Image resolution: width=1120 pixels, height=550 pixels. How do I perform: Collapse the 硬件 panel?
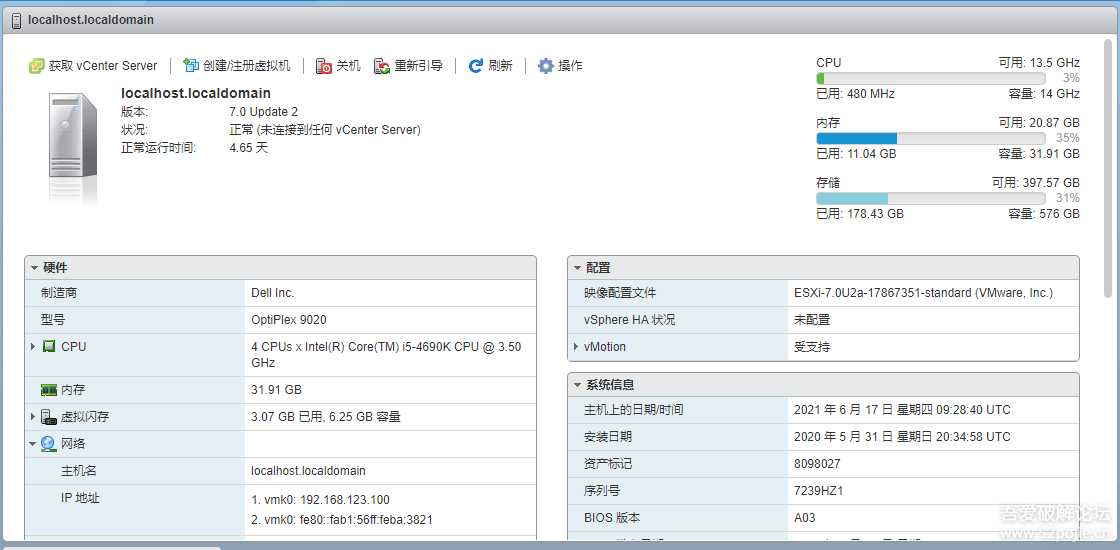coord(34,268)
